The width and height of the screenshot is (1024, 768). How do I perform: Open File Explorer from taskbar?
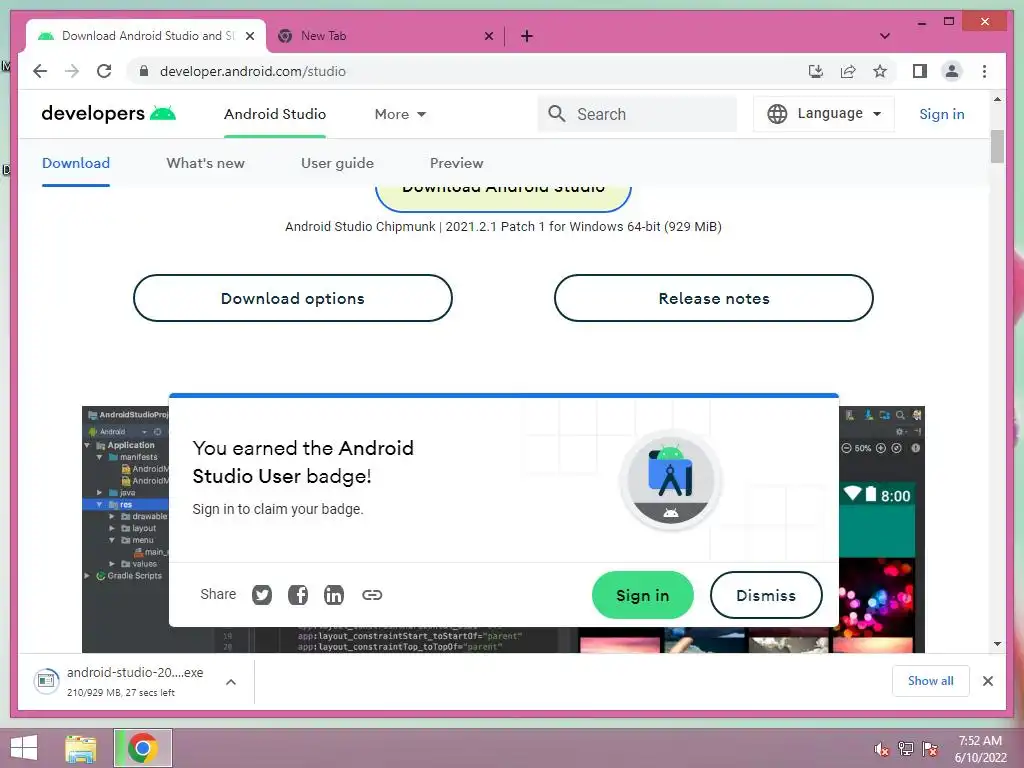(81, 748)
